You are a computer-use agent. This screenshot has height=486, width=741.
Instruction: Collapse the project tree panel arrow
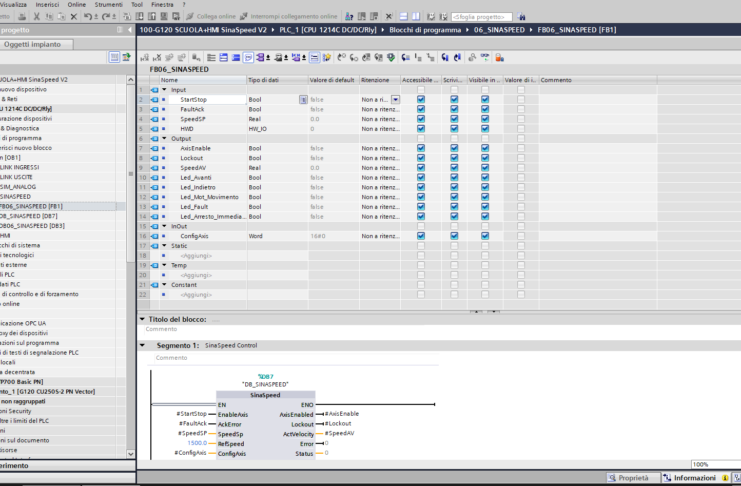click(x=130, y=30)
